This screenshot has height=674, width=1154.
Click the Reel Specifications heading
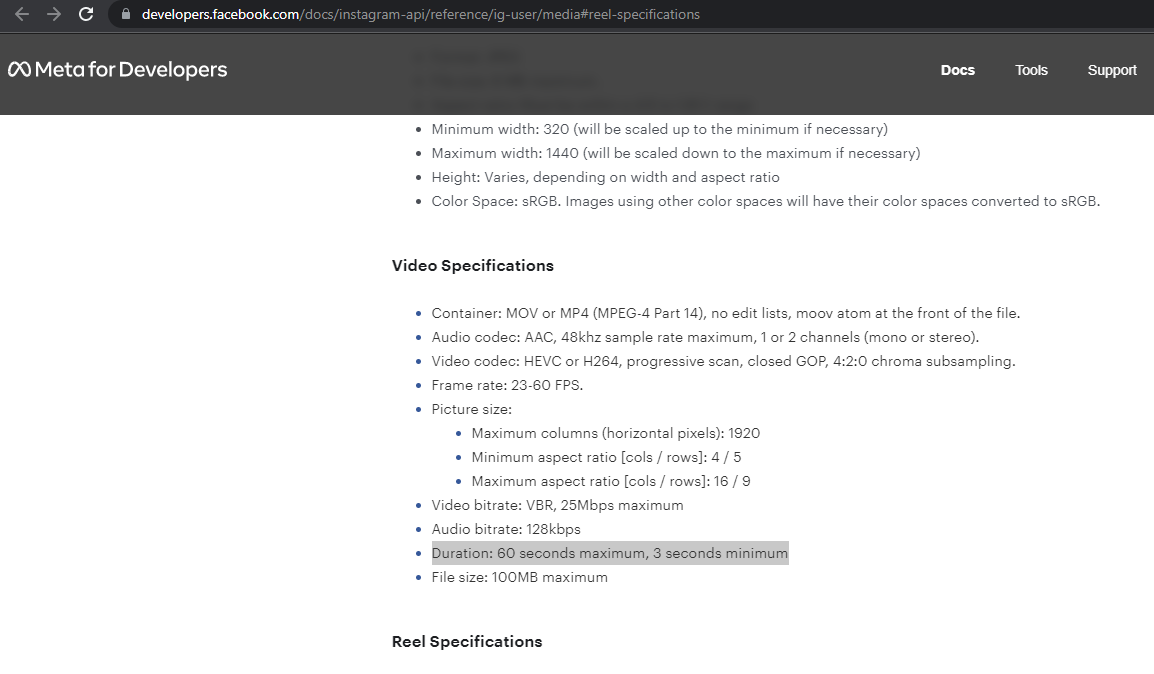pos(467,642)
